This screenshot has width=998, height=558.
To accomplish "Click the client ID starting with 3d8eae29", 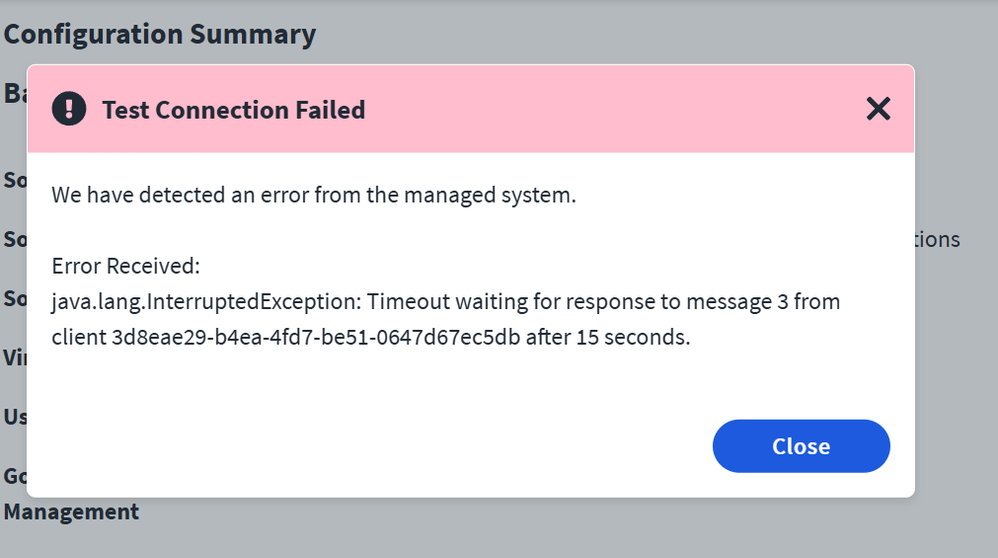I will point(316,338).
